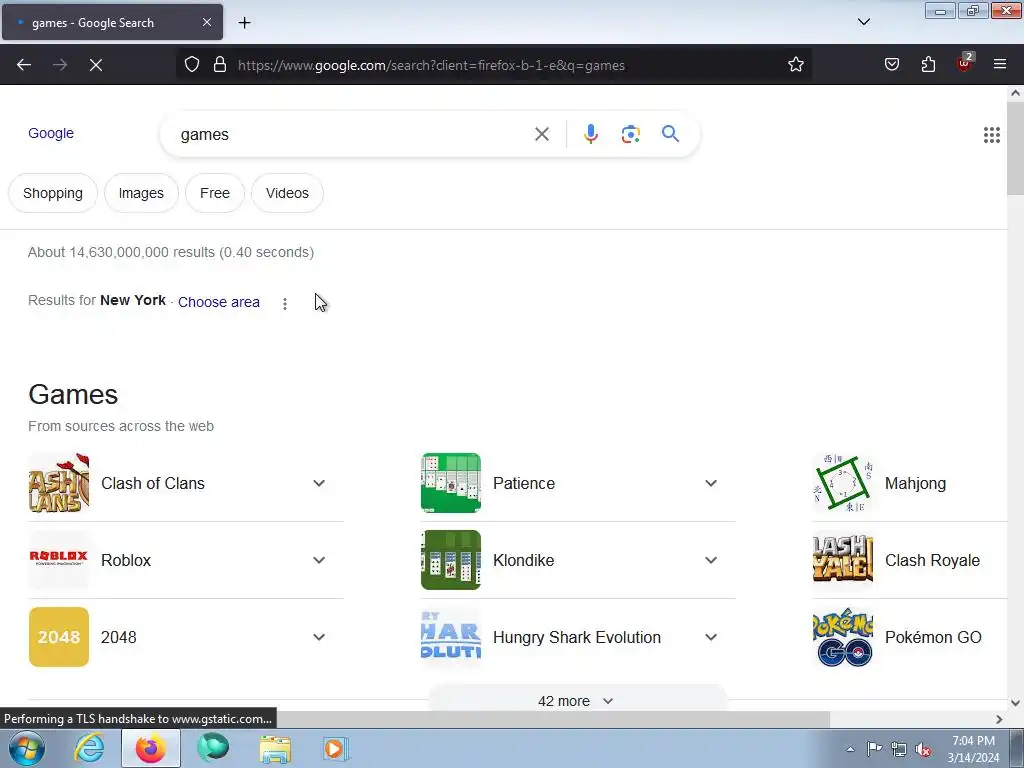Go to Google home logo
Screen dimensions: 1024x768
pyautogui.click(x=51, y=133)
